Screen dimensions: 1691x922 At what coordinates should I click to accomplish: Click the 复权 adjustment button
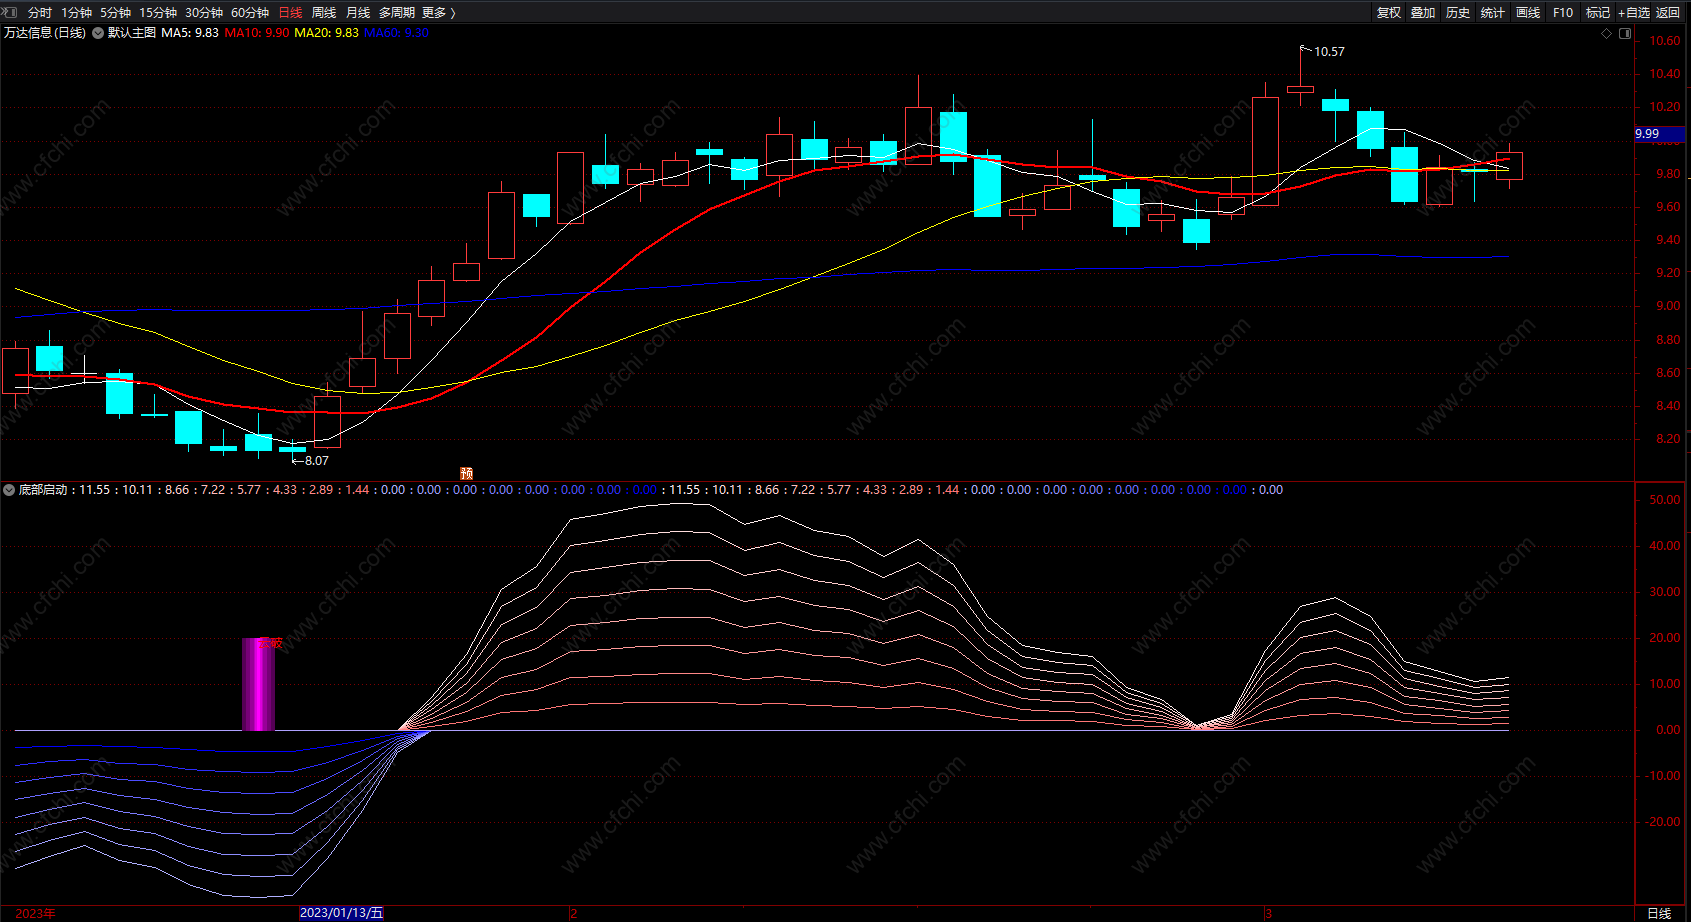1389,12
